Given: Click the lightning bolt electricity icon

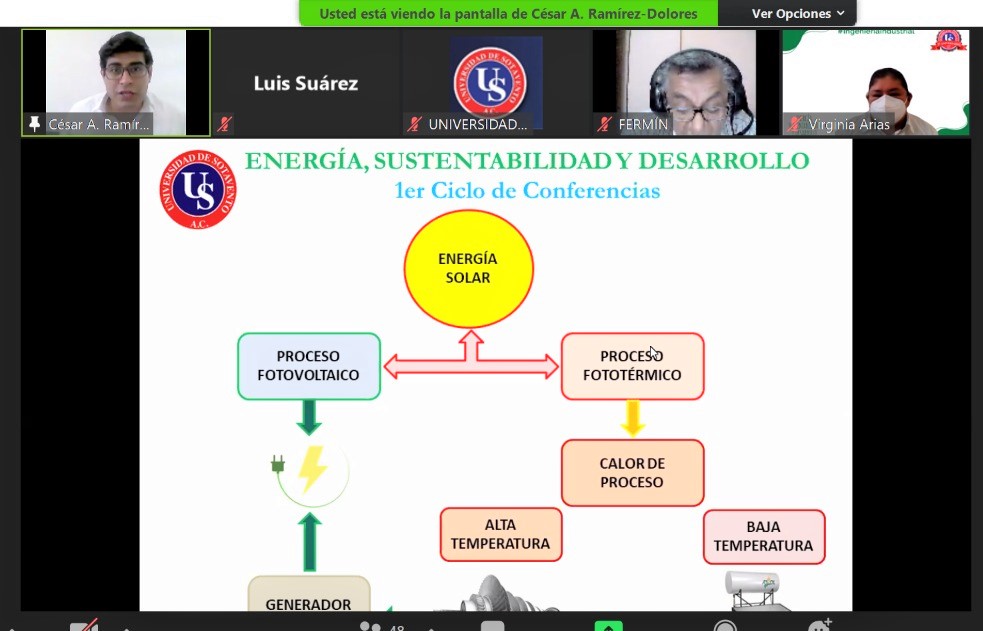Looking at the screenshot, I should [x=312, y=469].
